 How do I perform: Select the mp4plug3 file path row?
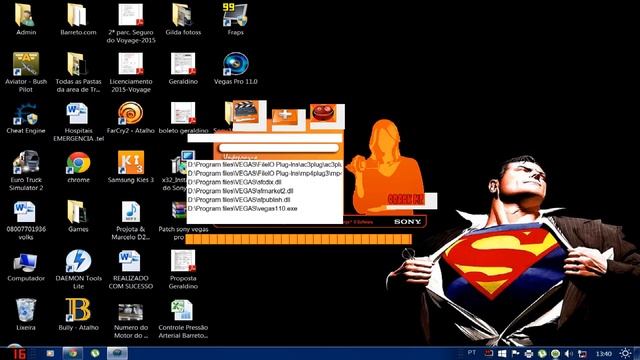(264, 173)
